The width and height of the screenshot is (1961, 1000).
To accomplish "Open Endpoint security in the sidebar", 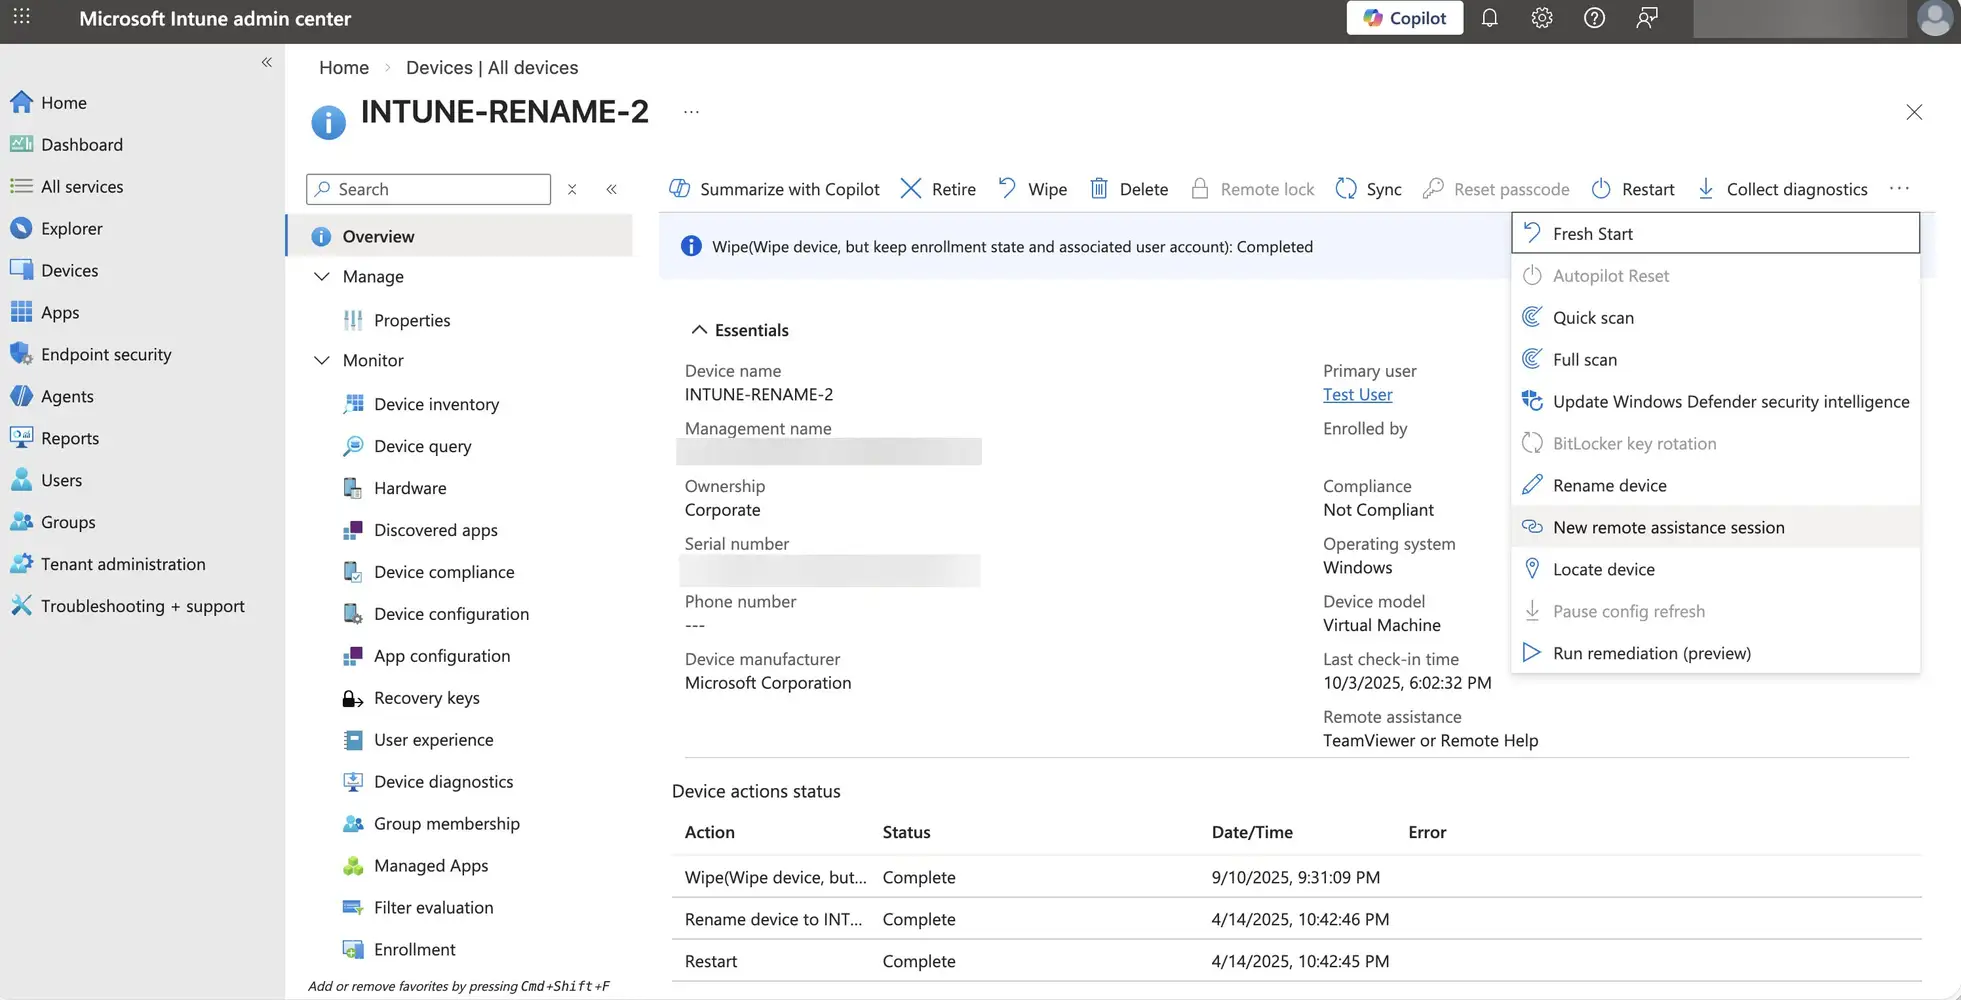I will pos(105,354).
